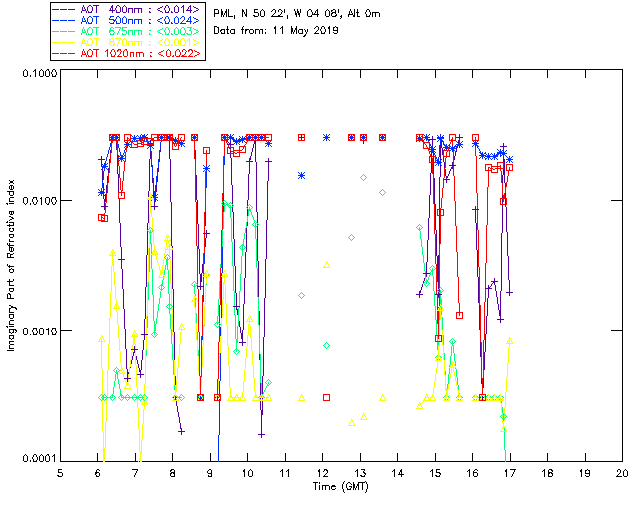
Task: Click the 20 tick on the time axis
Action: (x=622, y=472)
